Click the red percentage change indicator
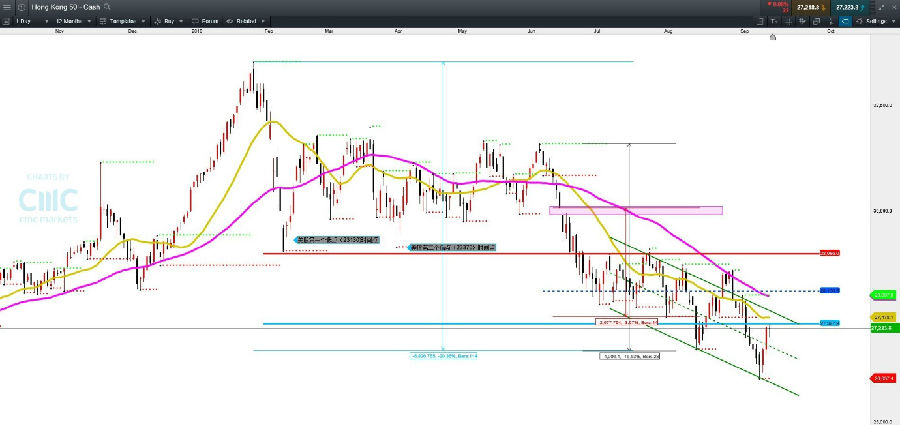Screen dimensions: 900x425 click(778, 7)
